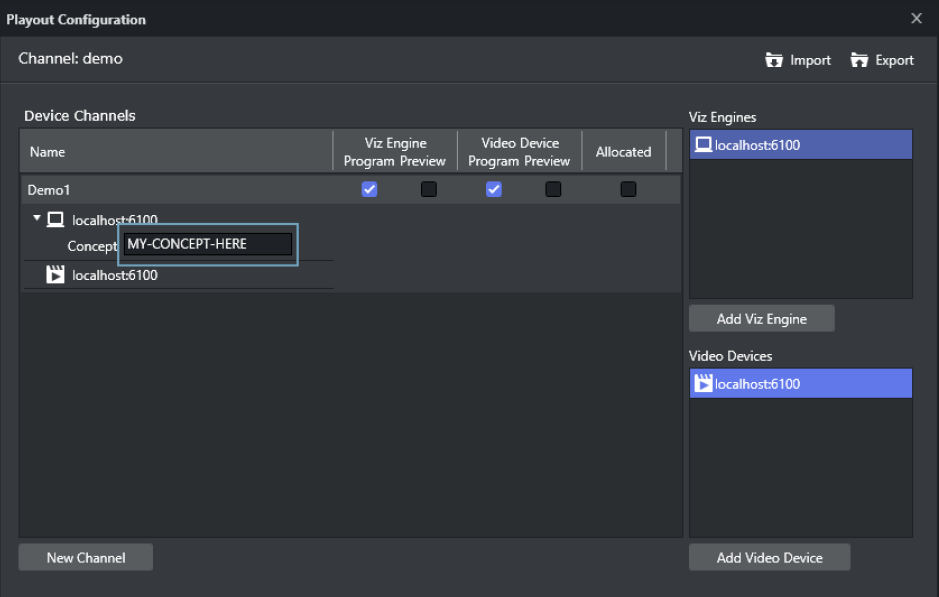The width and height of the screenshot is (939, 597).
Task: Click the Allocated column header
Action: click(623, 152)
